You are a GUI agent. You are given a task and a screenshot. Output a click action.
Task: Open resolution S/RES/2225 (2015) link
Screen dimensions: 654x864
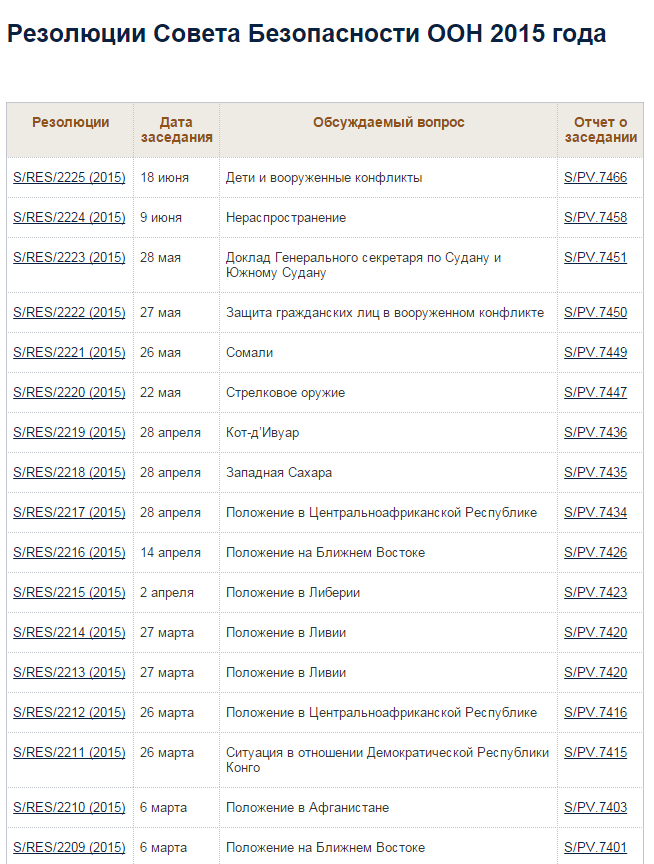click(69, 177)
